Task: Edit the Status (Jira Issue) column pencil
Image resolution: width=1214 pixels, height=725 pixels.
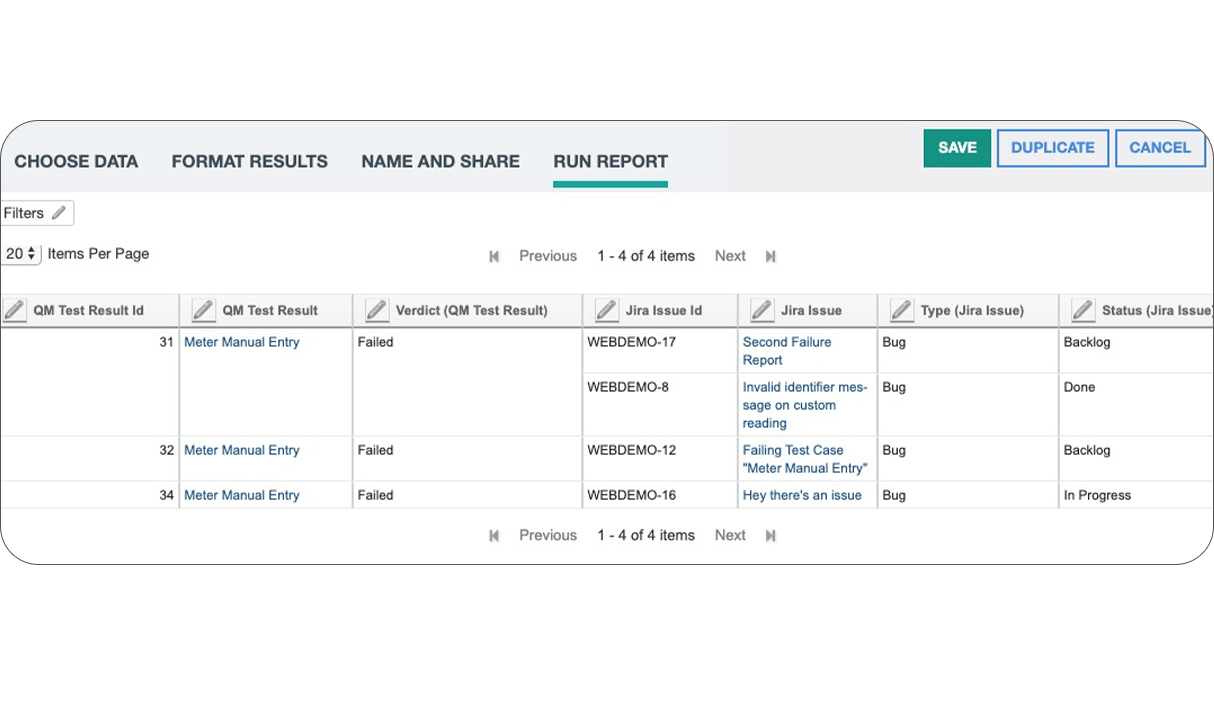Action: (1083, 310)
